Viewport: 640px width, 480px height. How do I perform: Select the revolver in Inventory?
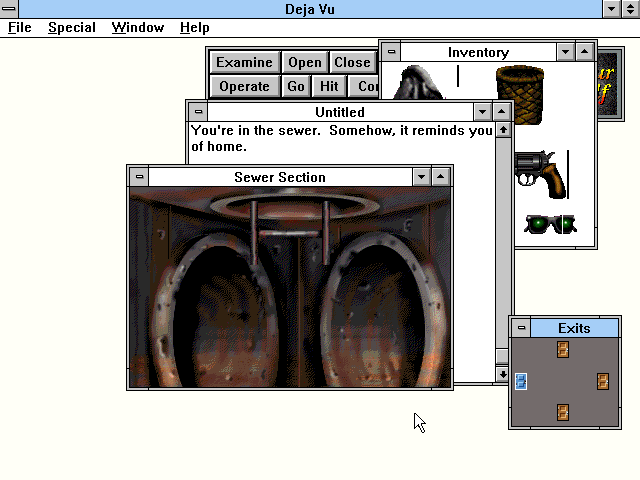click(541, 175)
